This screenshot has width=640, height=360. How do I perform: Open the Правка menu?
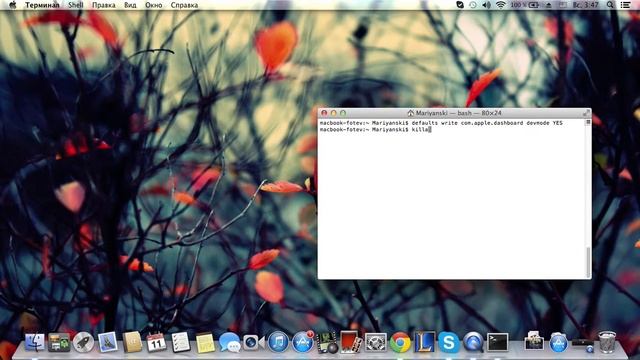(103, 5)
